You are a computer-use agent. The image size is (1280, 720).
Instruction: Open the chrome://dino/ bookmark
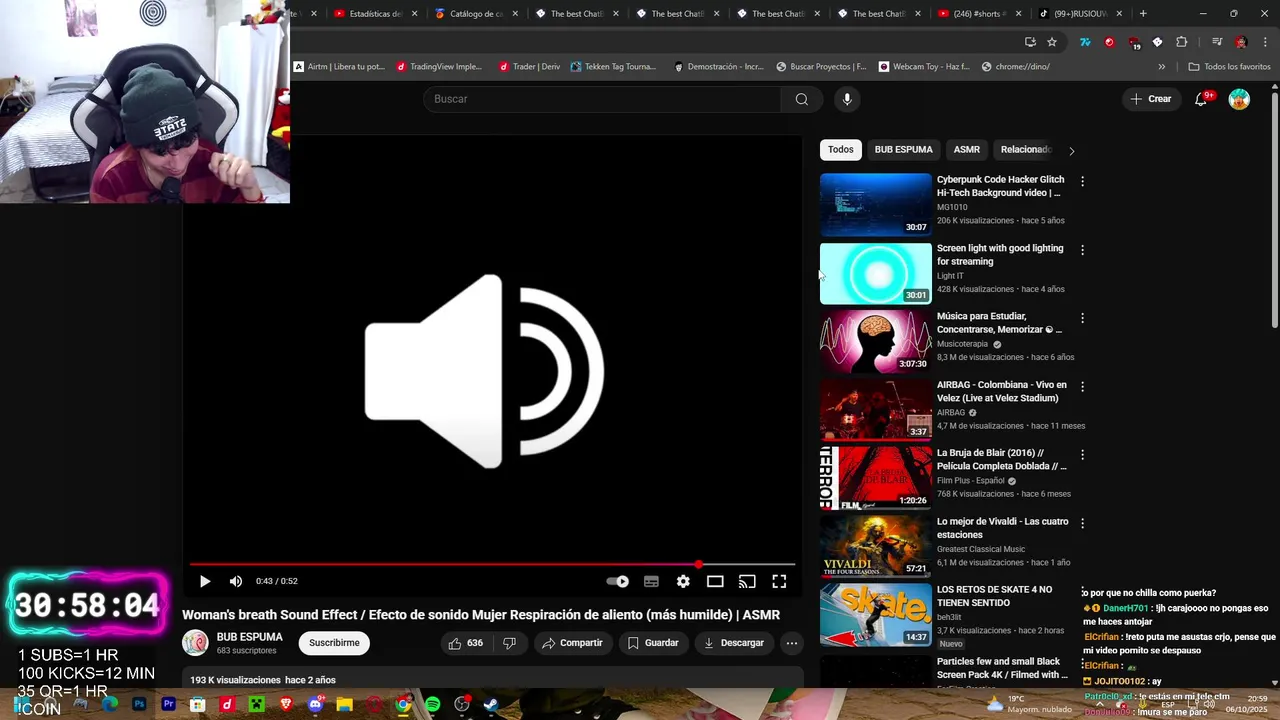(x=1015, y=67)
